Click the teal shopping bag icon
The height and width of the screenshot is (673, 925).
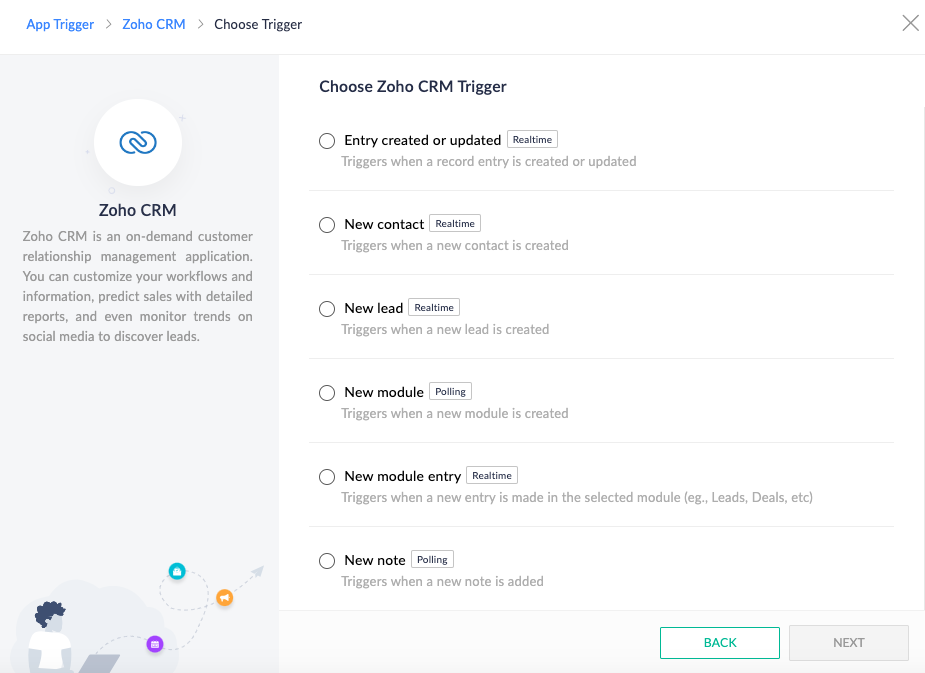click(177, 571)
